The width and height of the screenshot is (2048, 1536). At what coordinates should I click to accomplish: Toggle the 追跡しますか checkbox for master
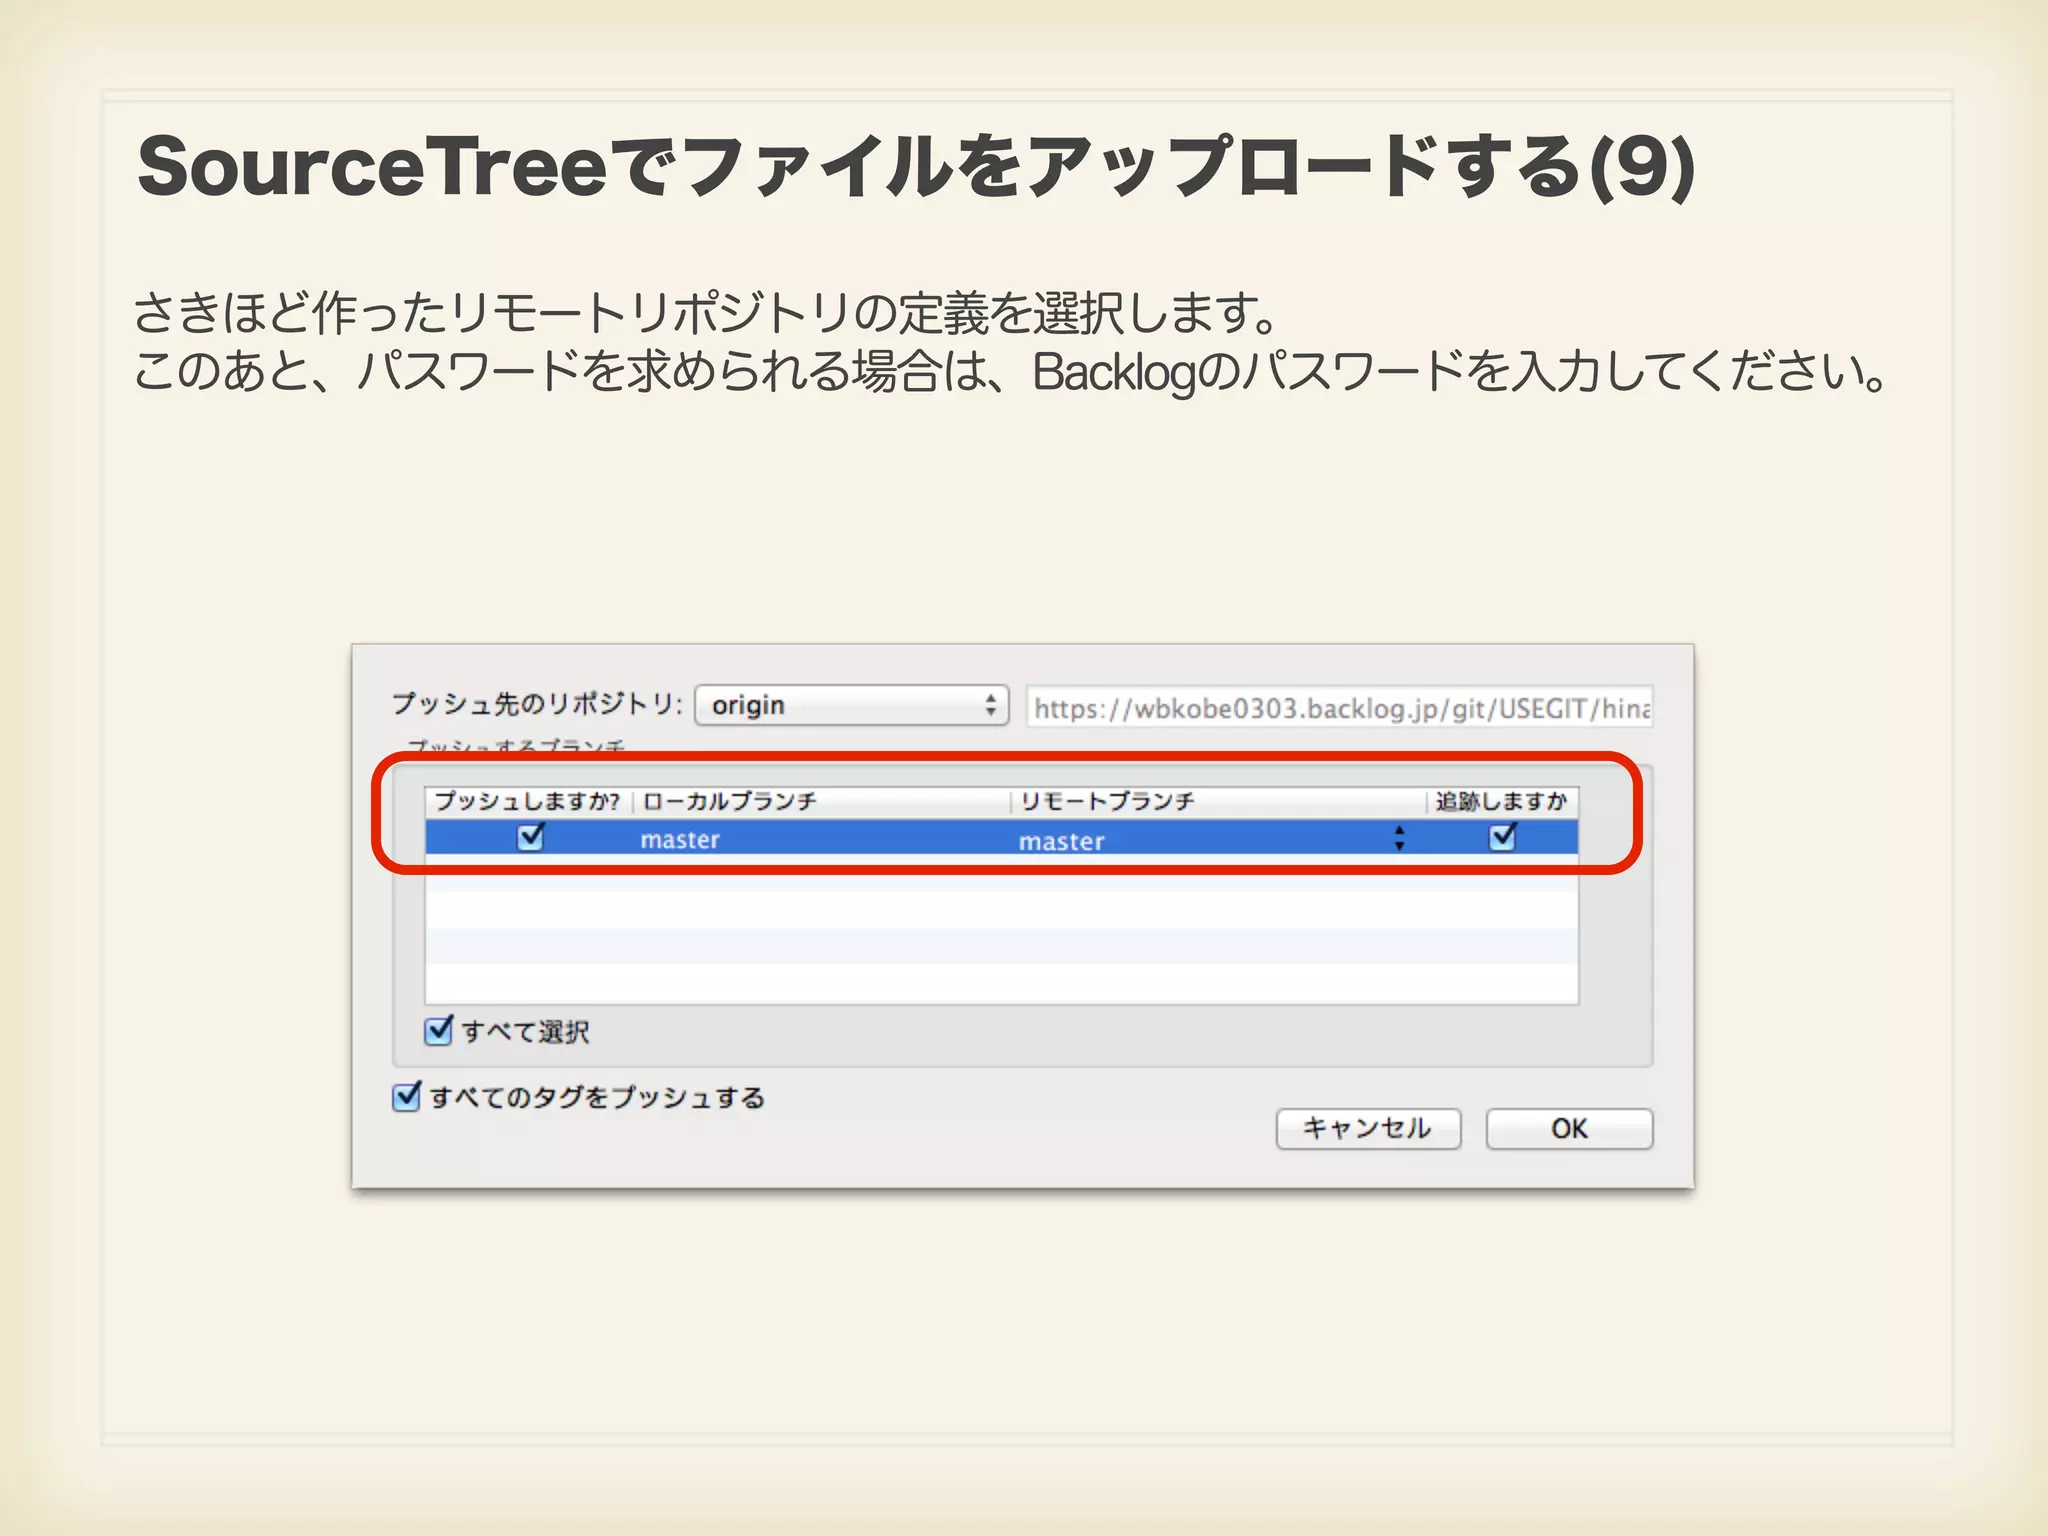point(1502,837)
